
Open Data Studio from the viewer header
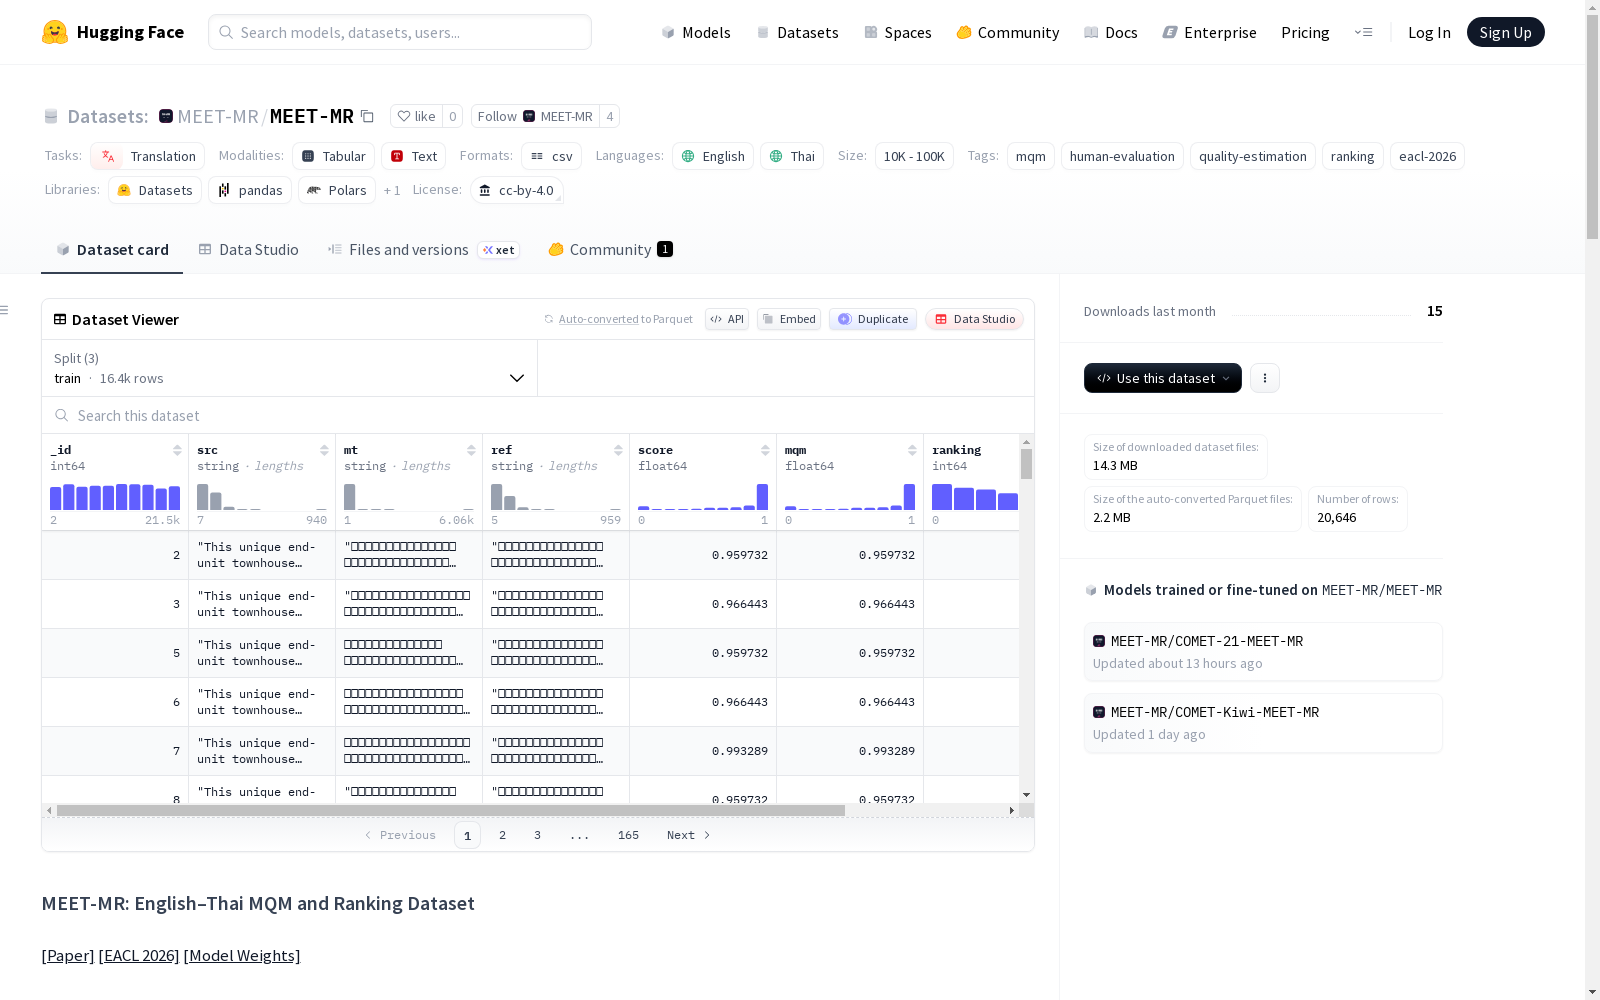[x=975, y=319]
